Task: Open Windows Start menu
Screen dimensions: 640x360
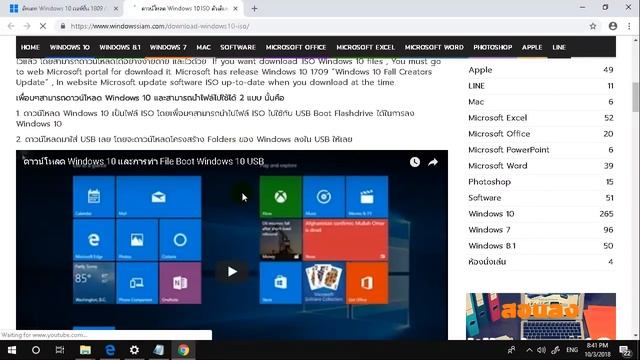Action: click(x=12, y=350)
